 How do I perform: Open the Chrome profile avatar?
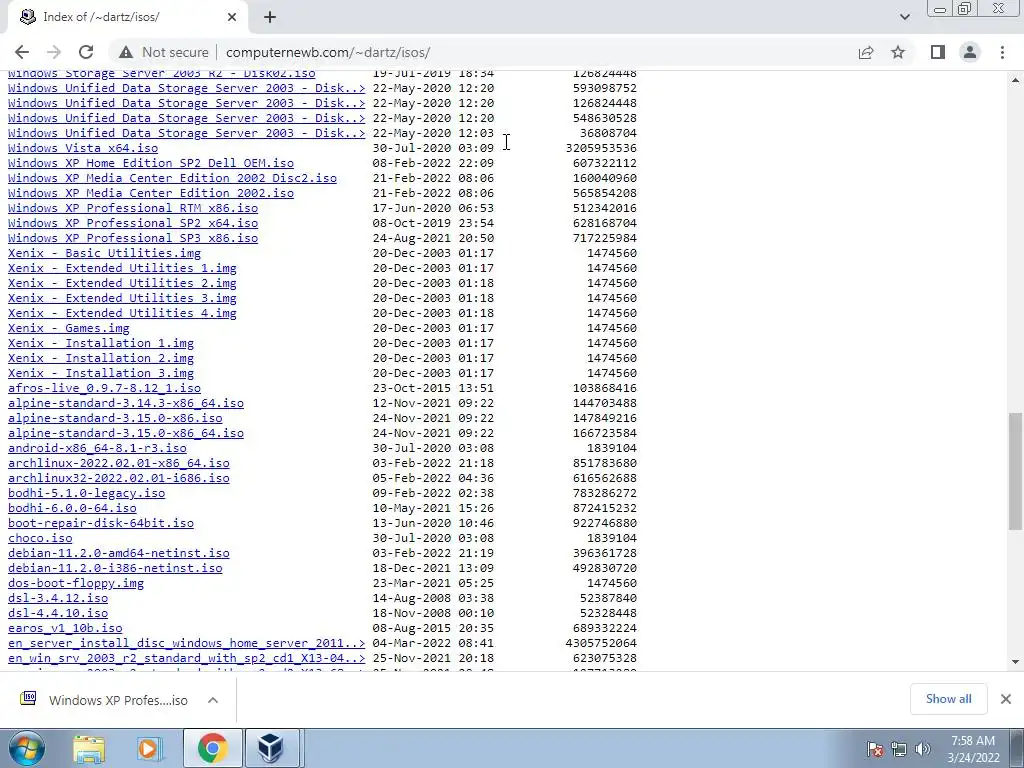point(970,52)
